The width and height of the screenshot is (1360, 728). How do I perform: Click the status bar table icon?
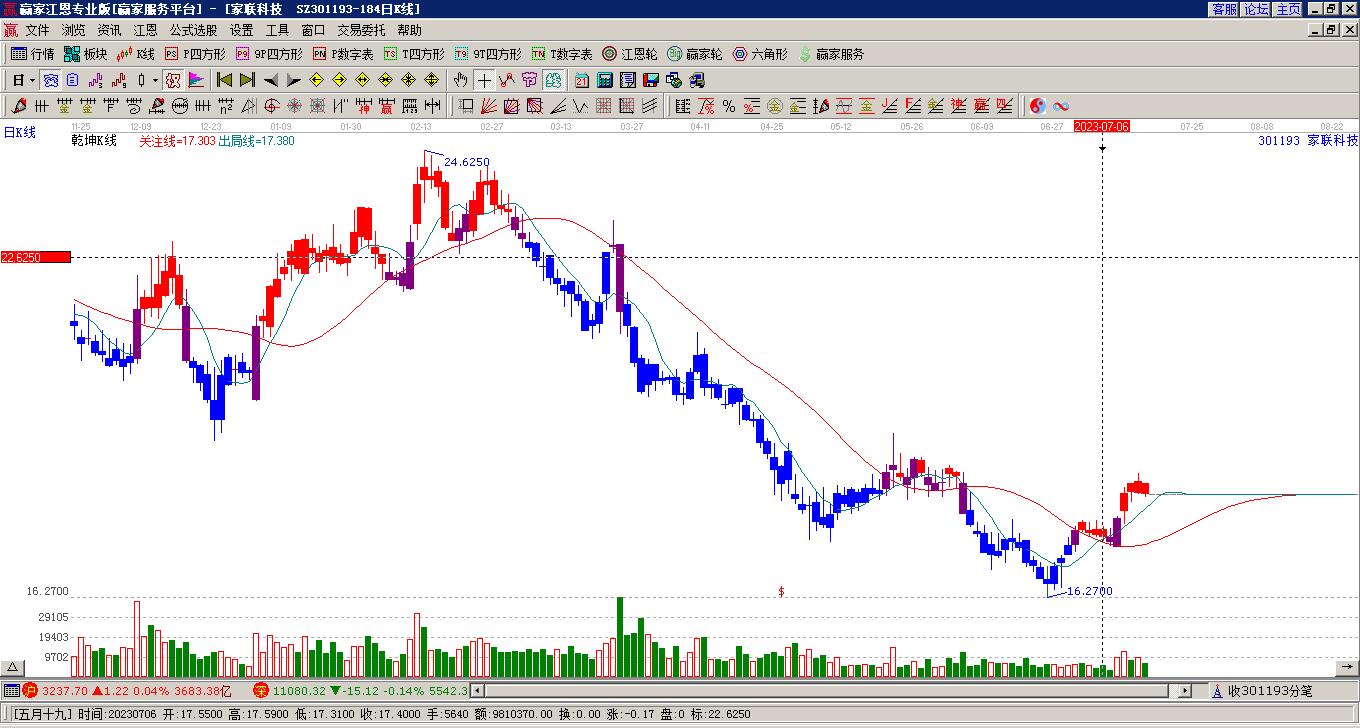pos(11,691)
